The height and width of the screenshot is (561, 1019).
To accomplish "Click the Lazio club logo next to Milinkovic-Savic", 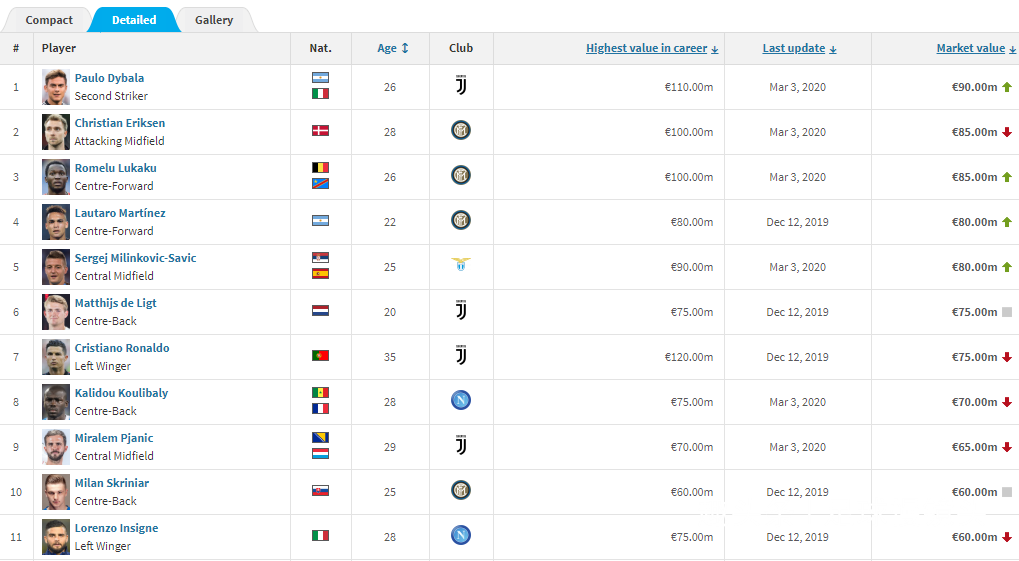I will pos(461,265).
